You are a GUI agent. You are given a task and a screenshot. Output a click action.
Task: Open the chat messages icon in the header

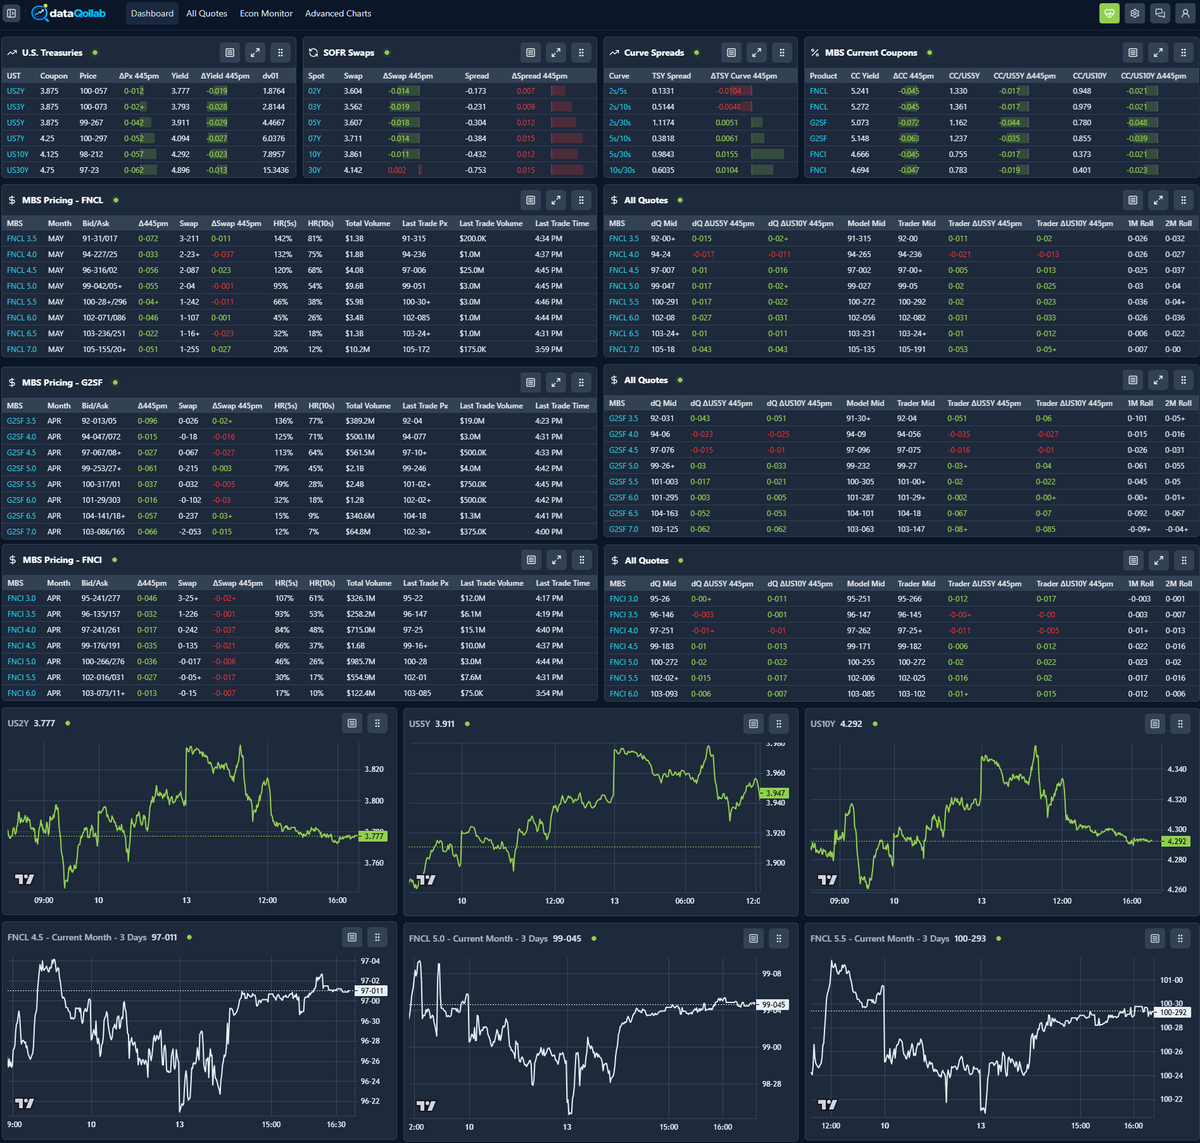click(x=1160, y=13)
